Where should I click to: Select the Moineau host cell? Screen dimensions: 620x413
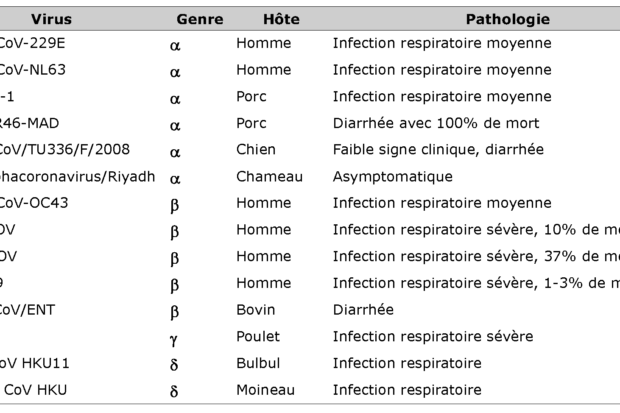click(x=264, y=389)
